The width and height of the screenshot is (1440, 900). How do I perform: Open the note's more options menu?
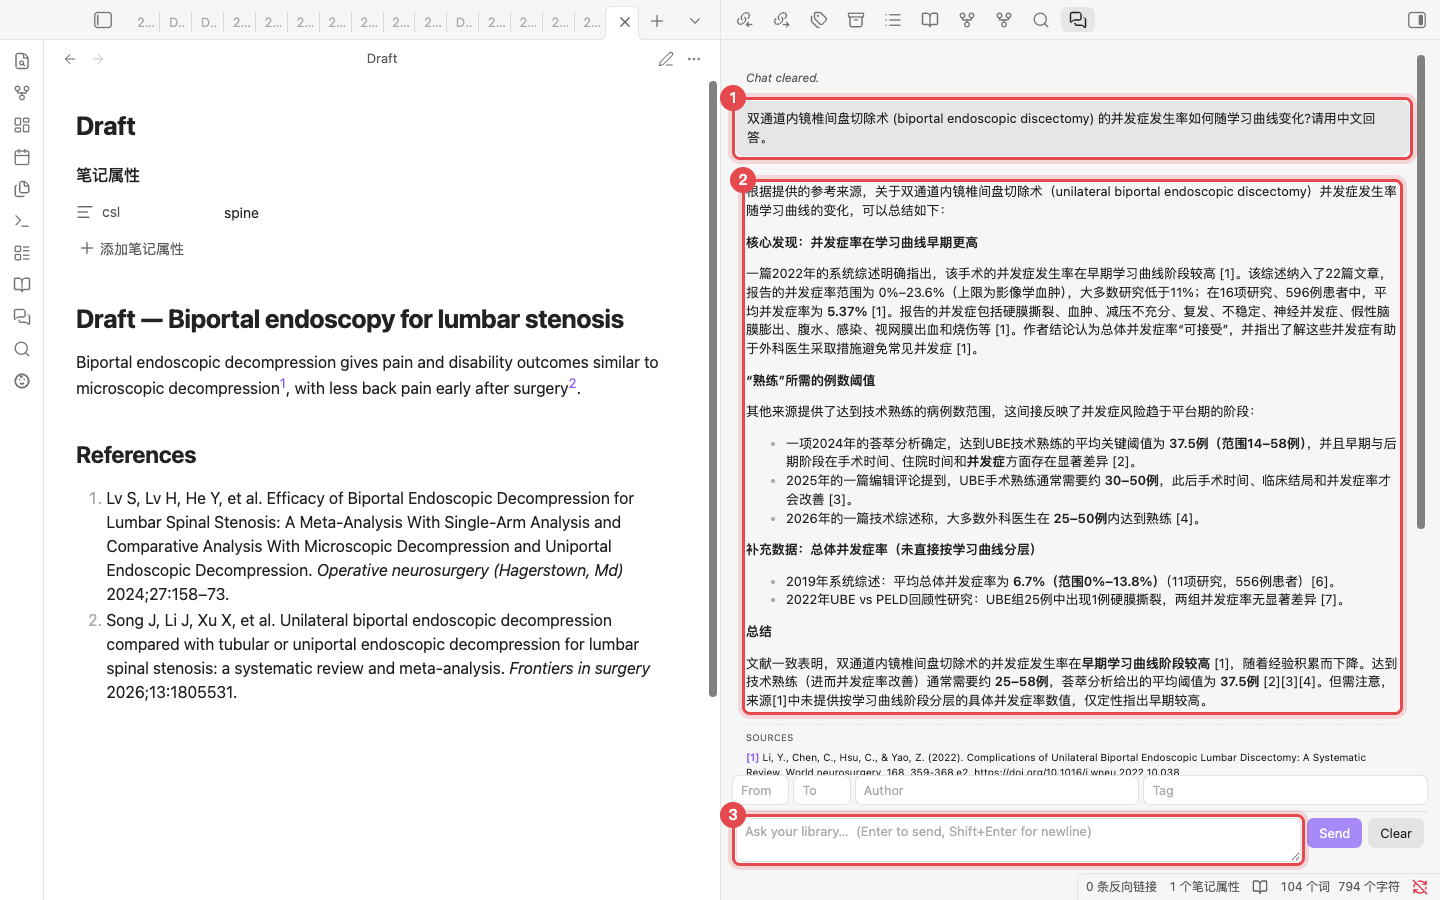pyautogui.click(x=694, y=59)
